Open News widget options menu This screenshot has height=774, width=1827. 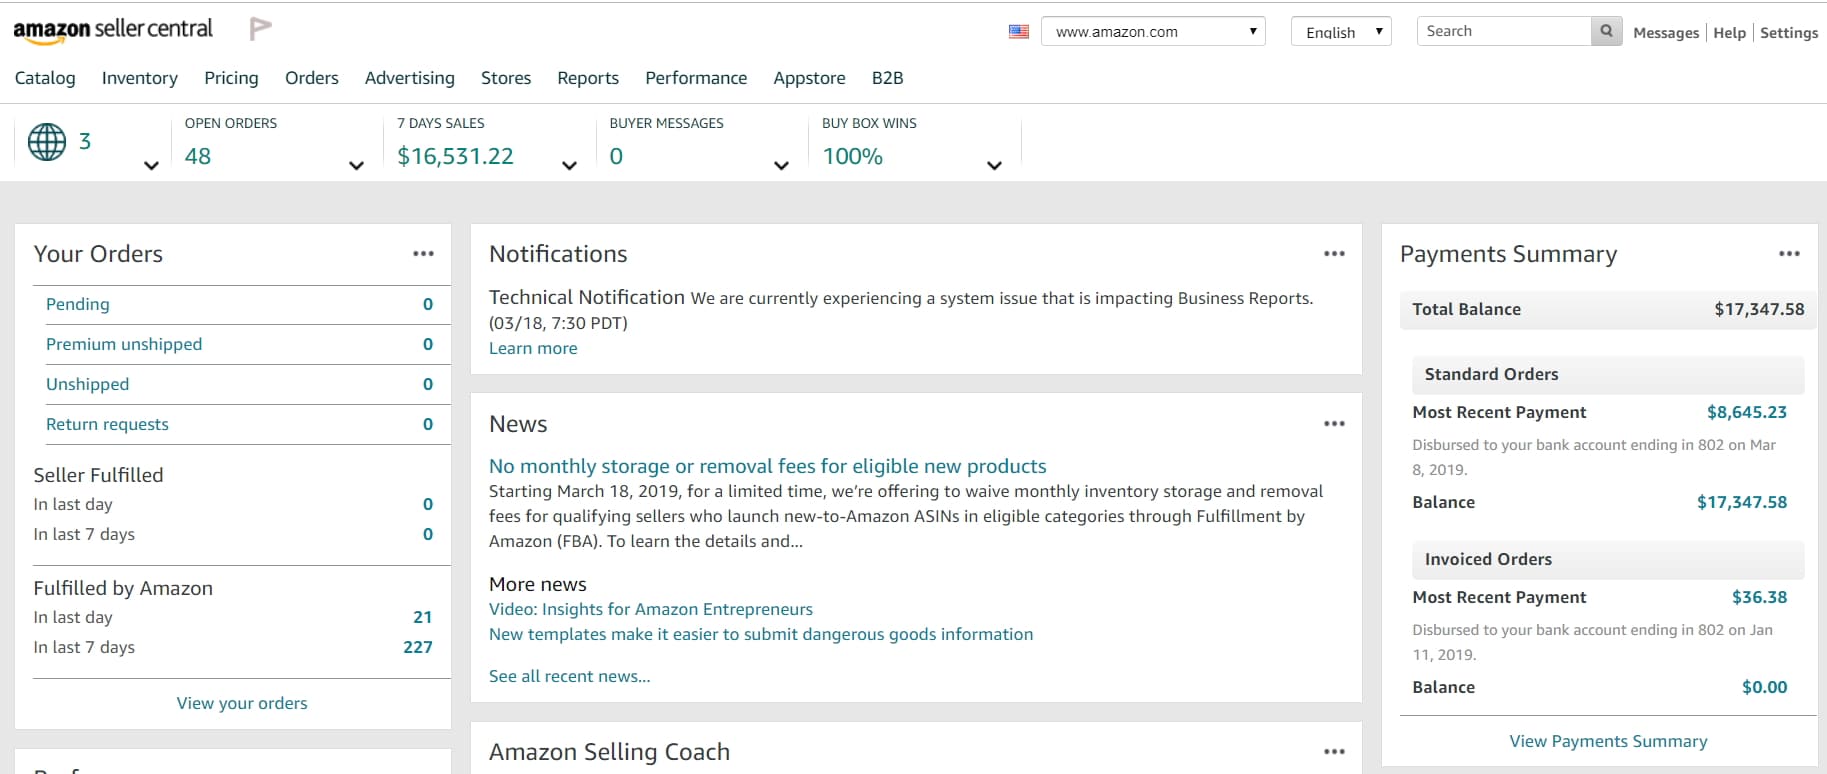(1334, 424)
